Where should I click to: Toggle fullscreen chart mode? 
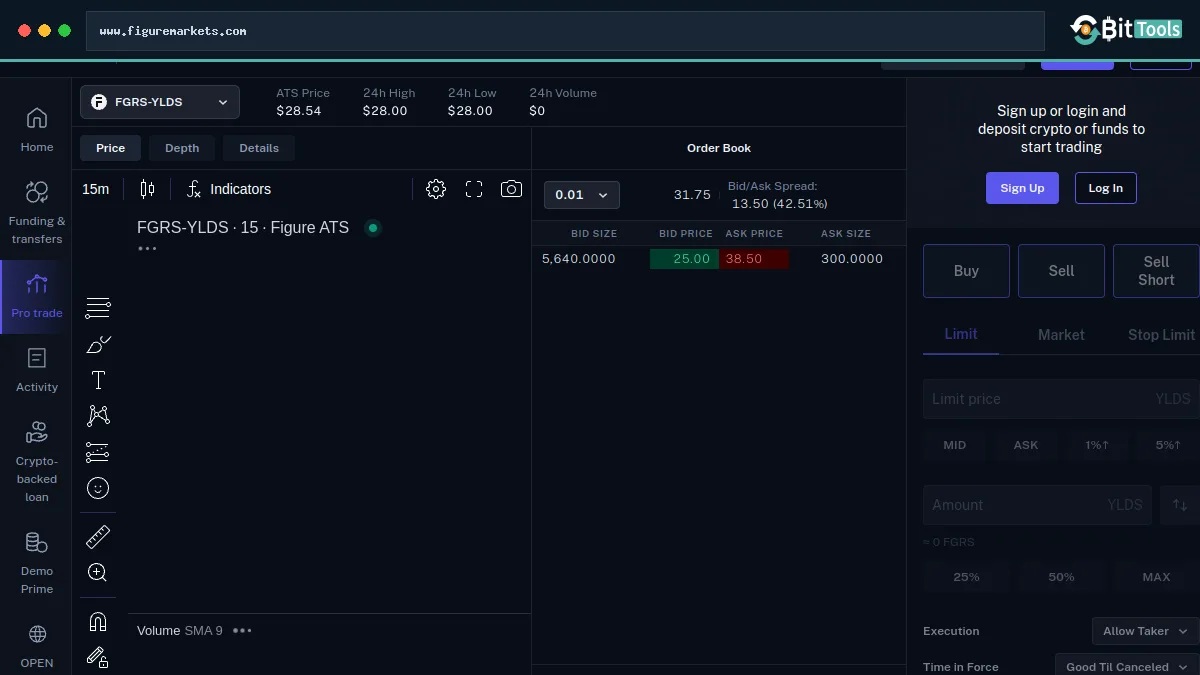coord(474,189)
